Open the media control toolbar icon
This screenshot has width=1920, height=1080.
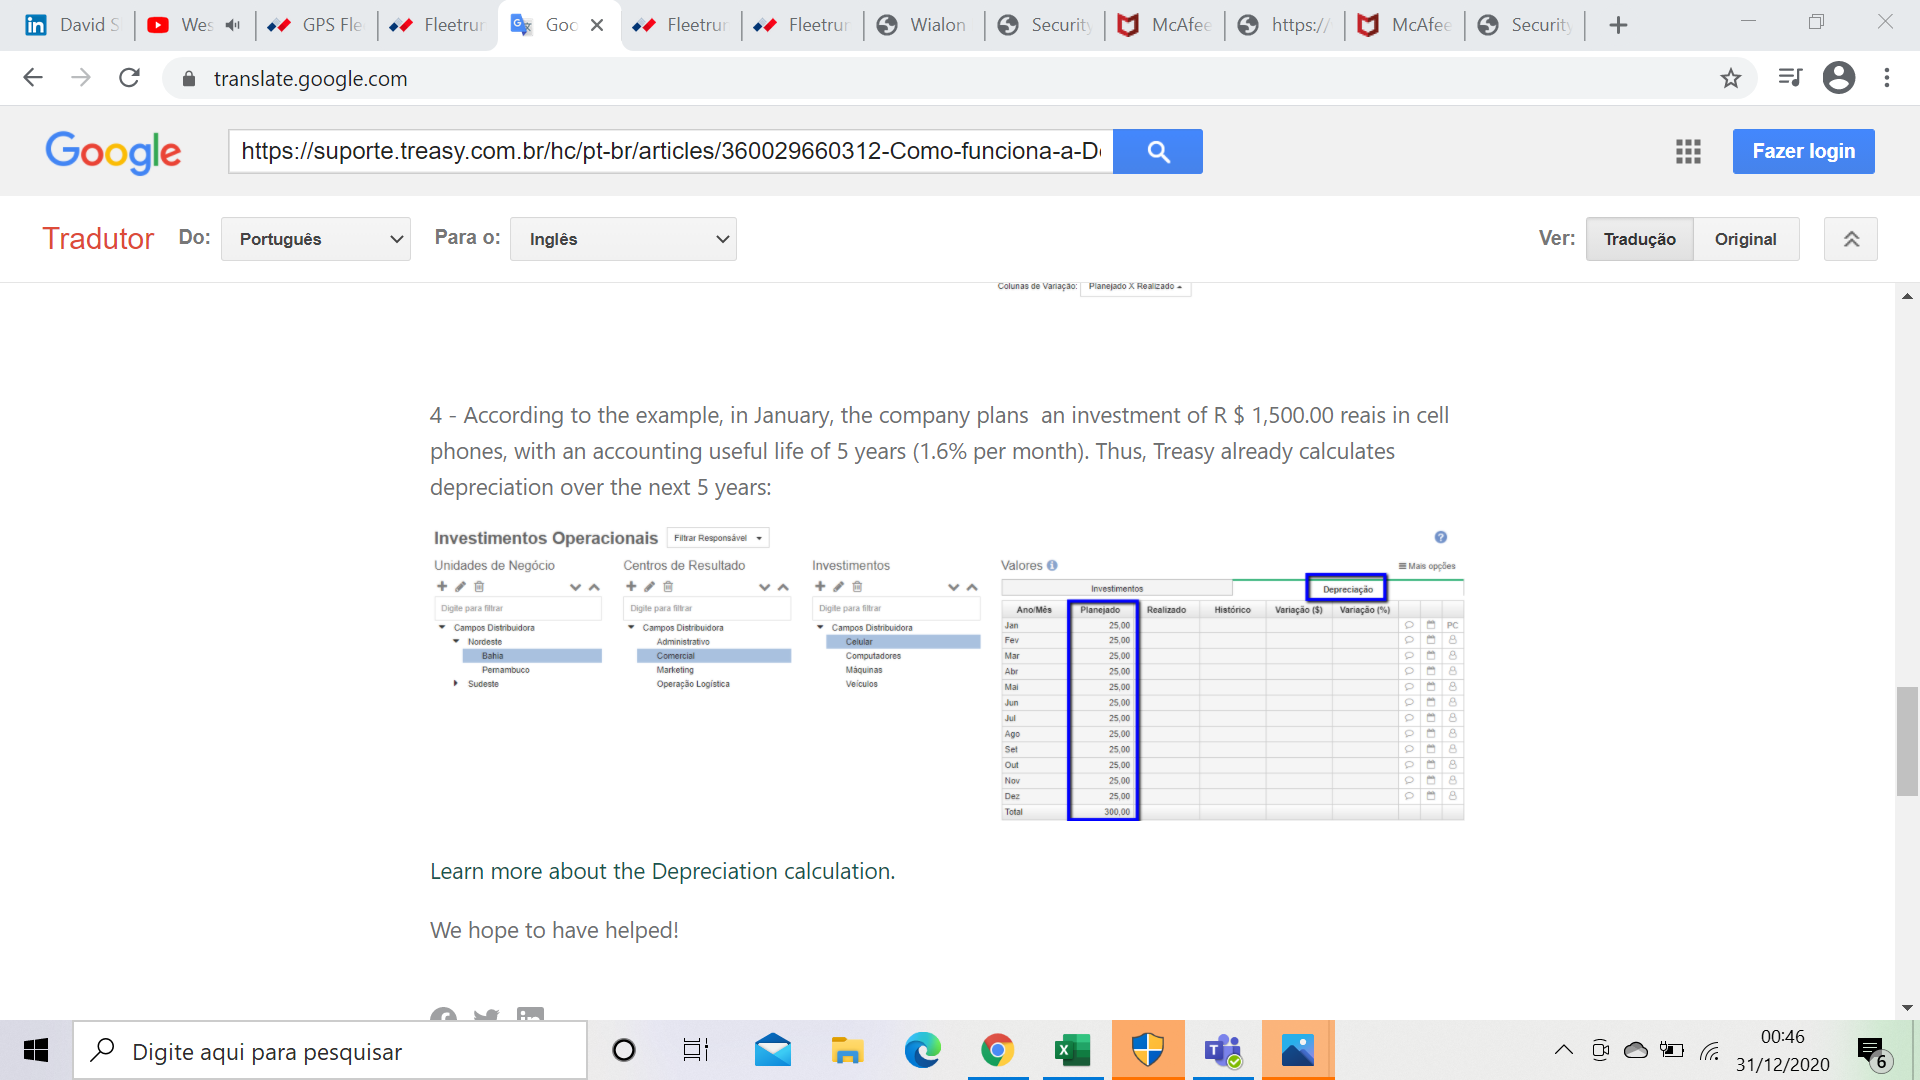click(1789, 78)
